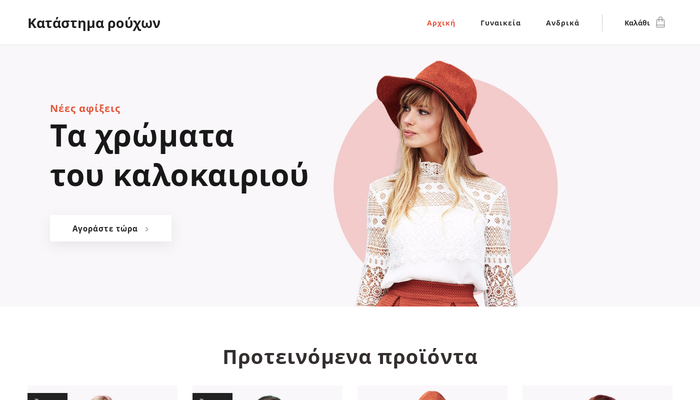The height and width of the screenshot is (400, 700).
Task: Click the black badge on second product
Action: 212,396
